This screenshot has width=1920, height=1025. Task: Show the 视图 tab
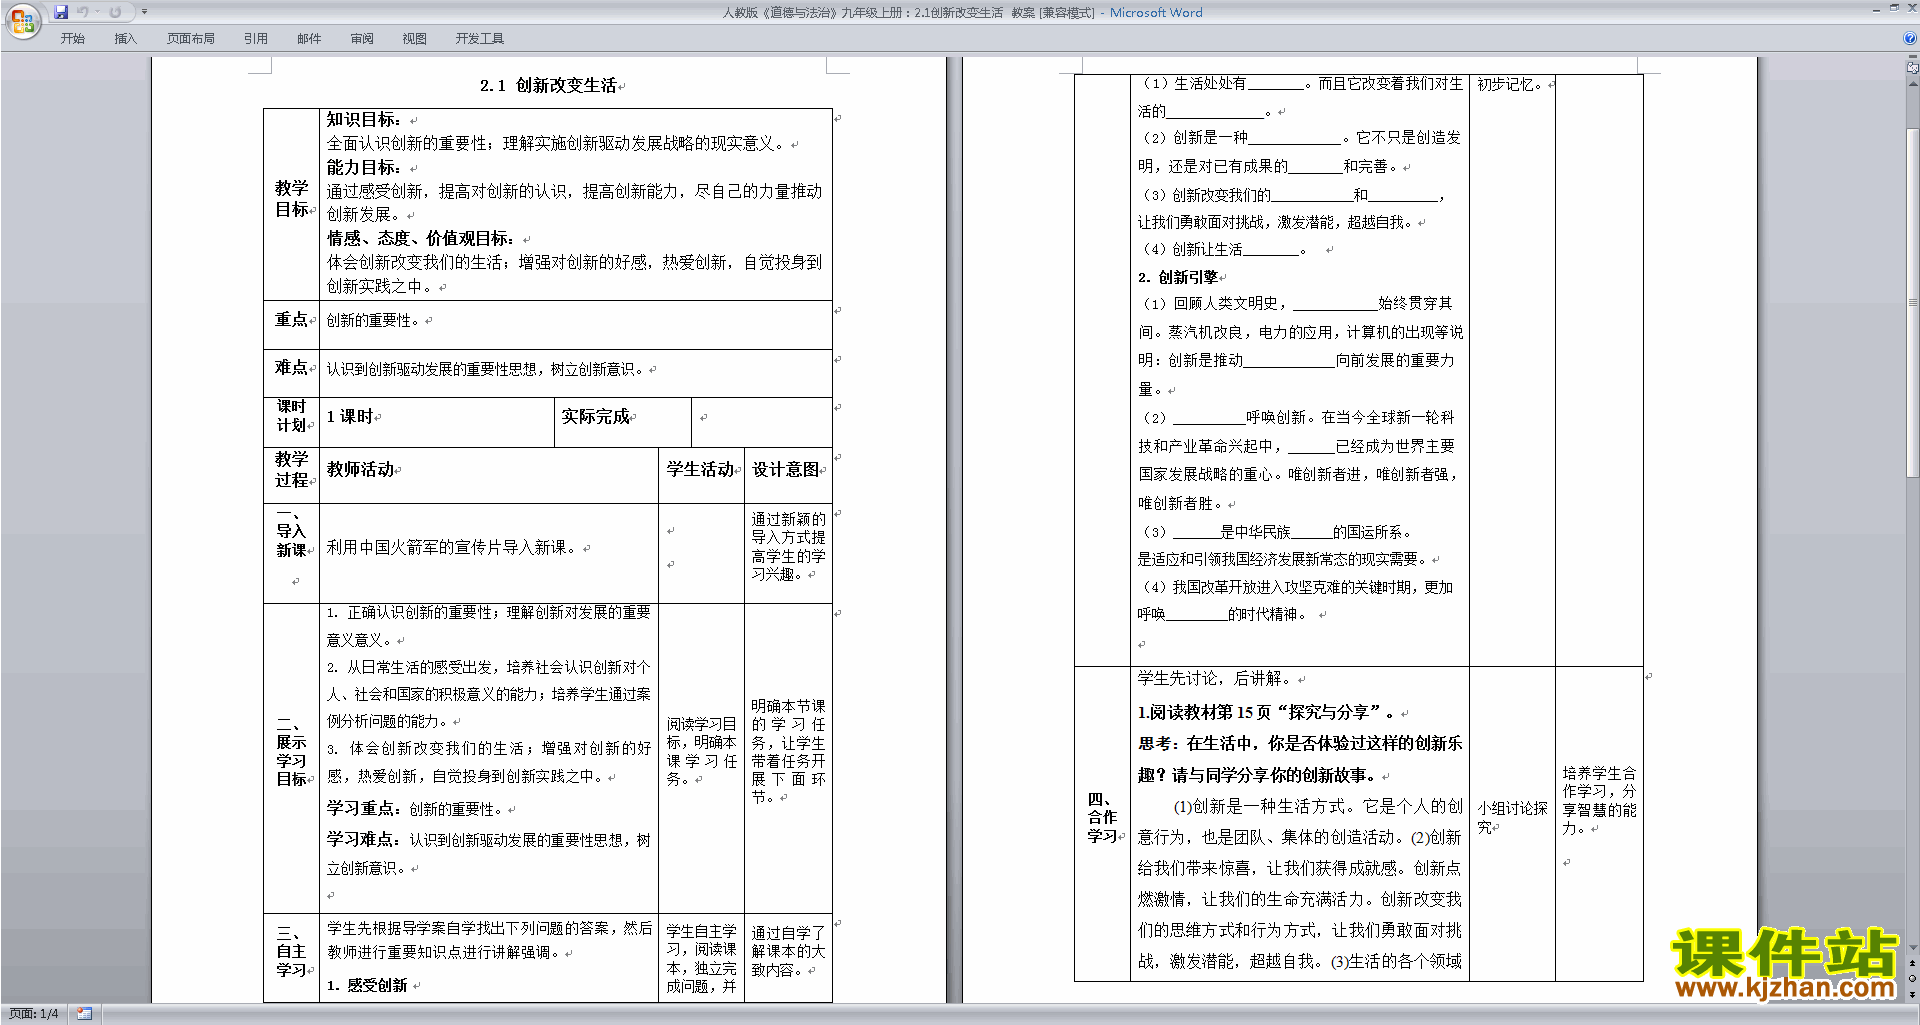pyautogui.click(x=414, y=38)
